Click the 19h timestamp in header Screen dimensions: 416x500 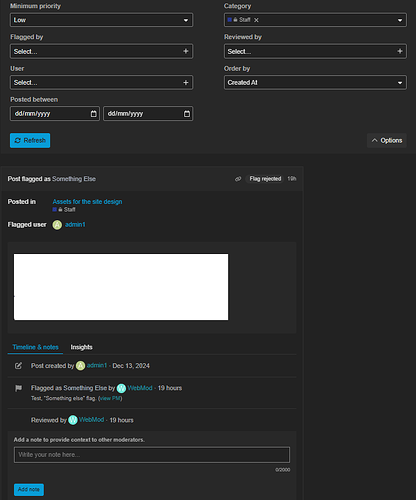(x=292, y=179)
